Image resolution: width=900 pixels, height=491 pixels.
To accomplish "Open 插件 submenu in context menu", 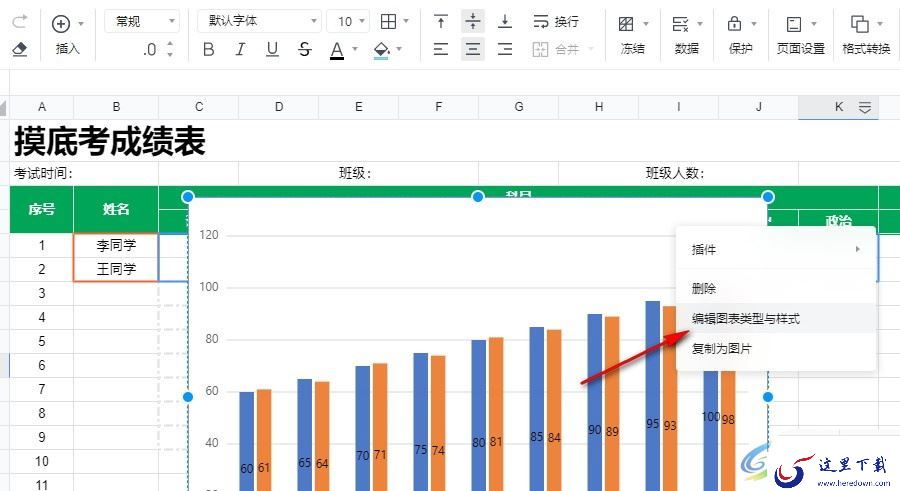I will pos(776,249).
